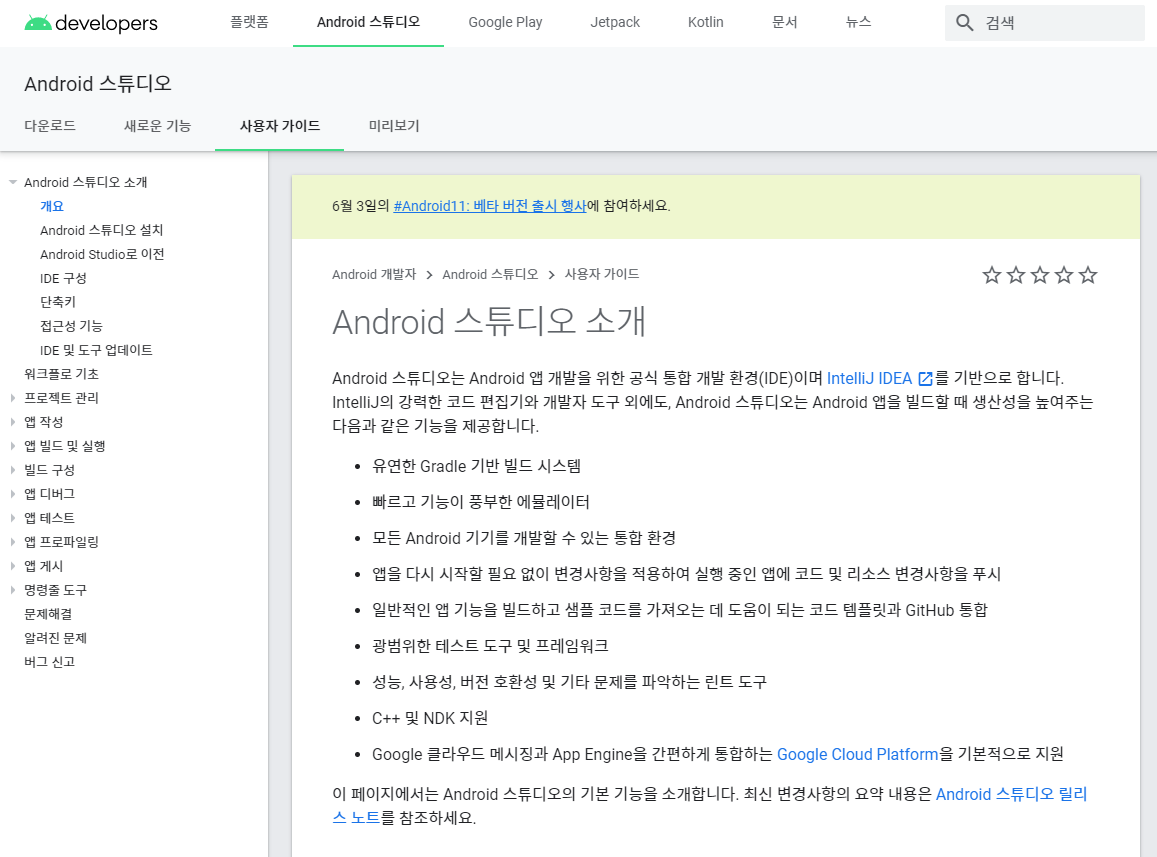Click the search magnifier icon

[964, 23]
